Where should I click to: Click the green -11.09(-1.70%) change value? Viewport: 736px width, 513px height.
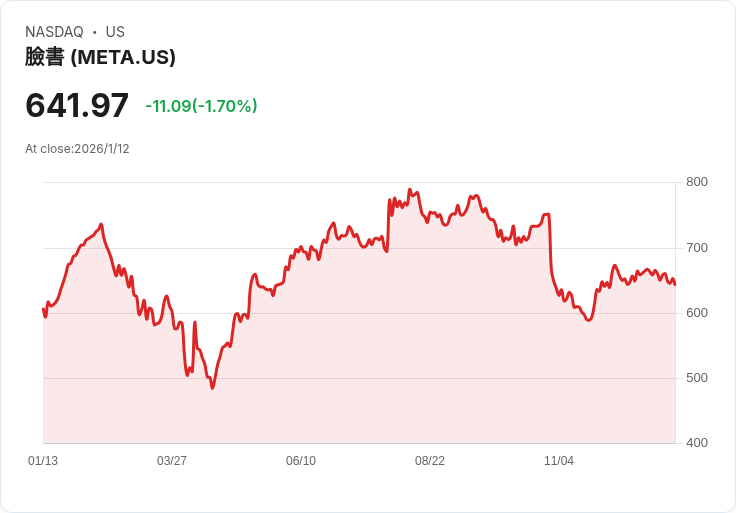coord(201,106)
